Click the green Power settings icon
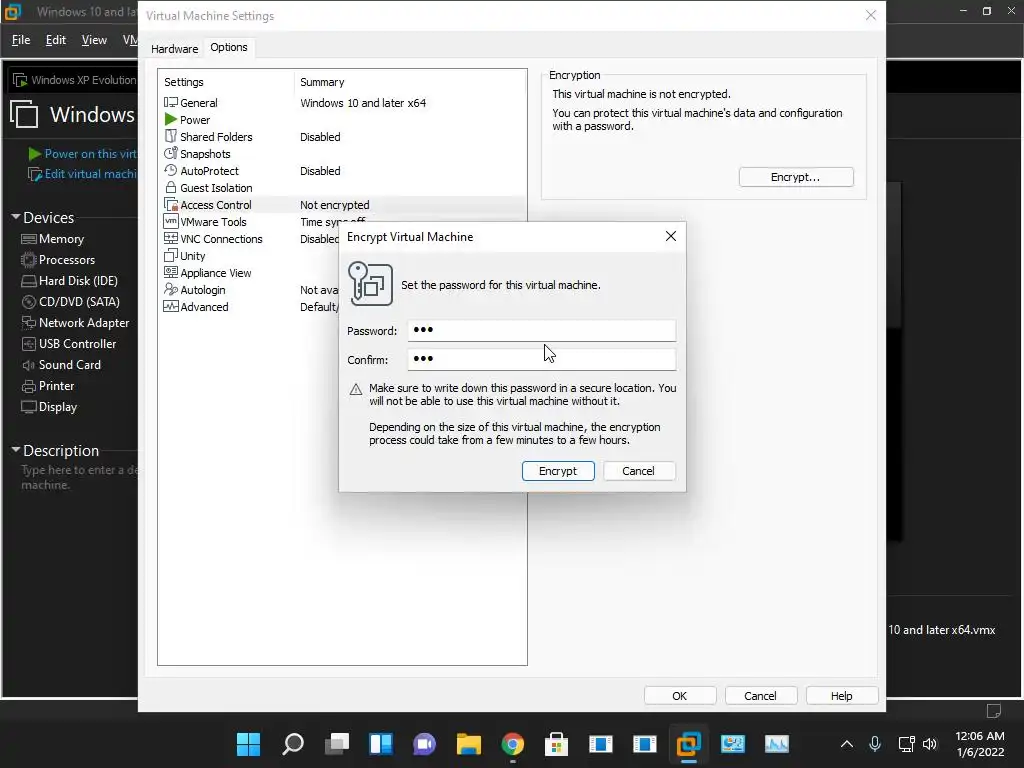The image size is (1024, 768). [170, 120]
